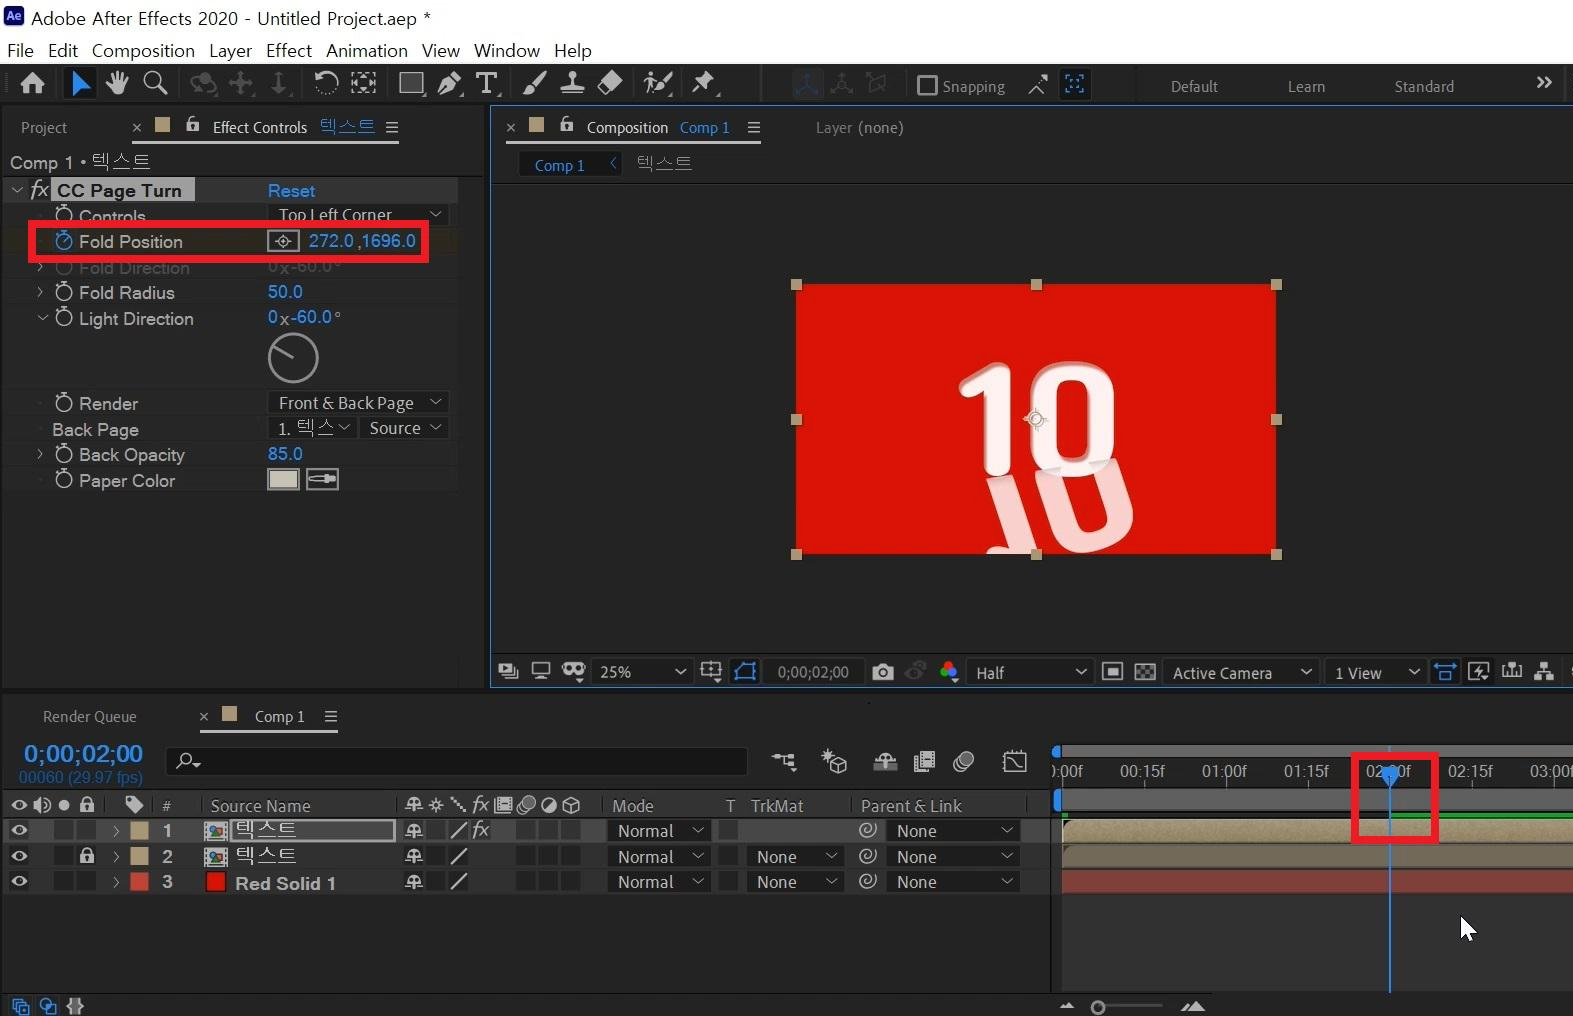This screenshot has width=1573, height=1016.
Task: Click the Home icon in the toolbar
Action: tap(32, 84)
